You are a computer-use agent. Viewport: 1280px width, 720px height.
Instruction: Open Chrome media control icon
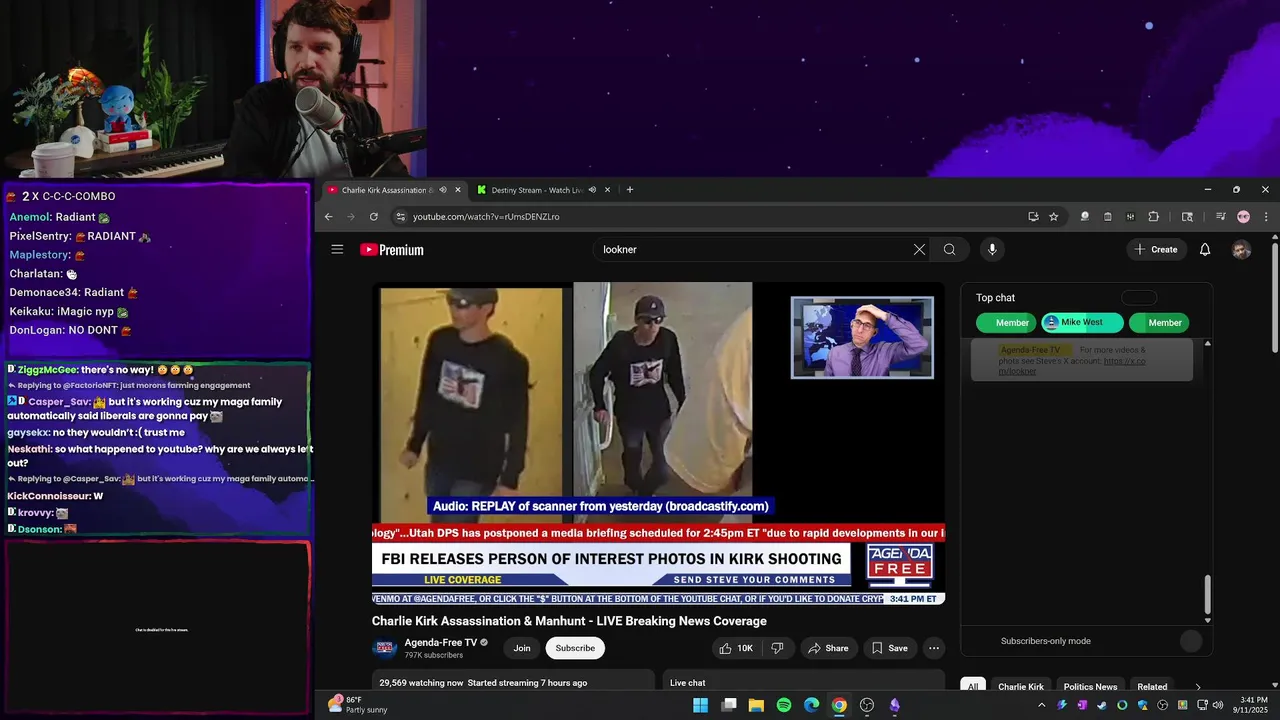pyautogui.click(x=1220, y=216)
